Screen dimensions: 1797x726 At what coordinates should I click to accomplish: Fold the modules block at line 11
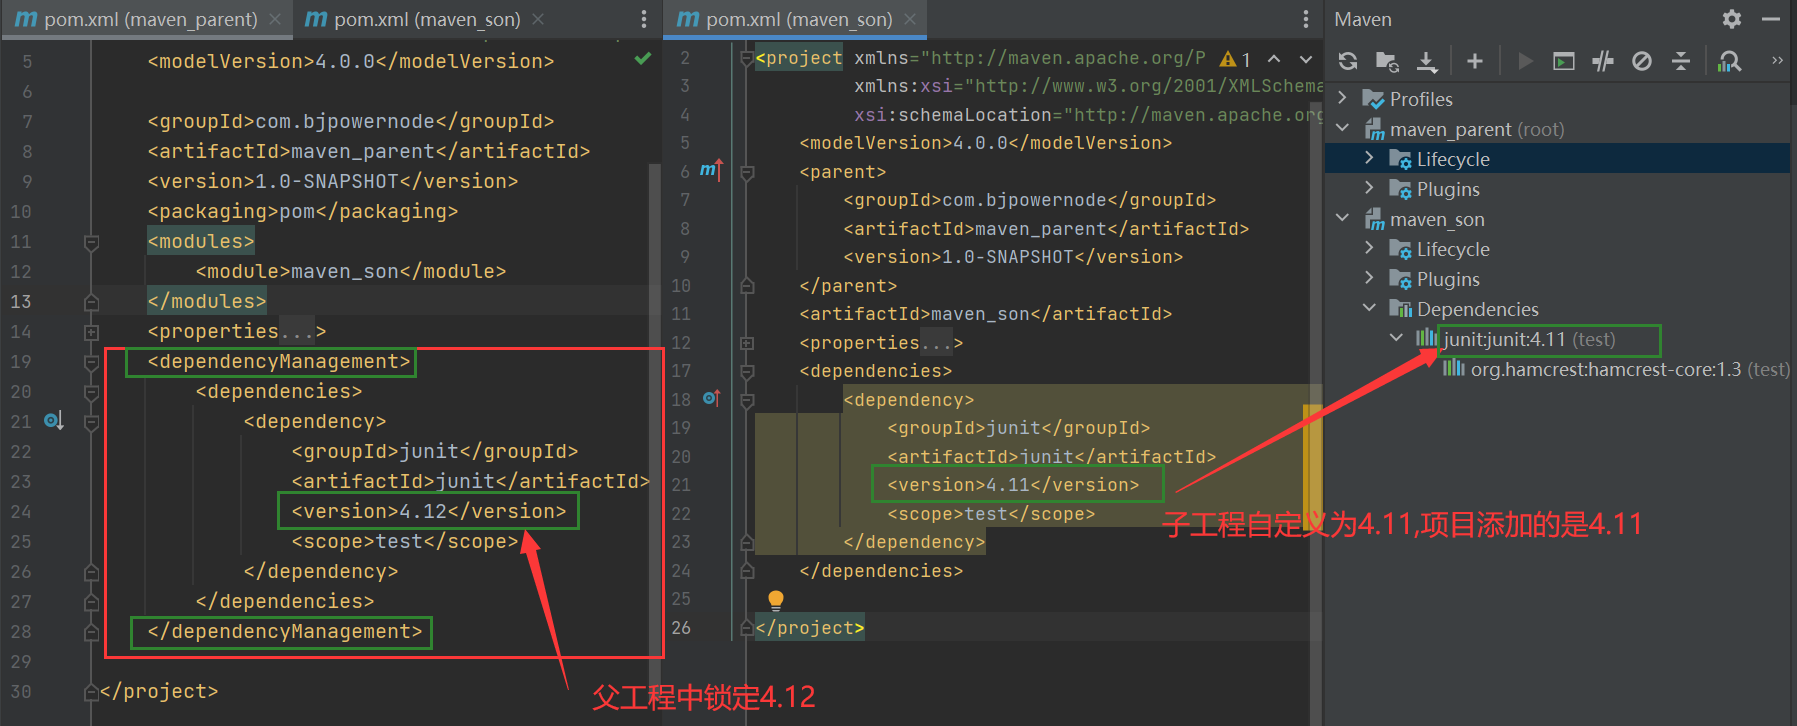click(x=91, y=242)
